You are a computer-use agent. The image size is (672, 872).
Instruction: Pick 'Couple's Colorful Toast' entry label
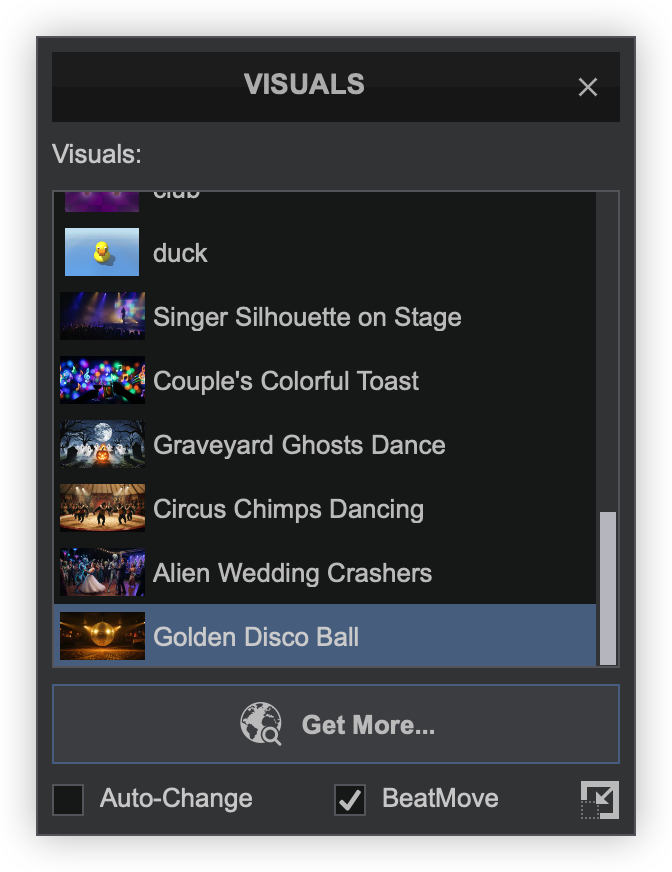pyautogui.click(x=286, y=381)
